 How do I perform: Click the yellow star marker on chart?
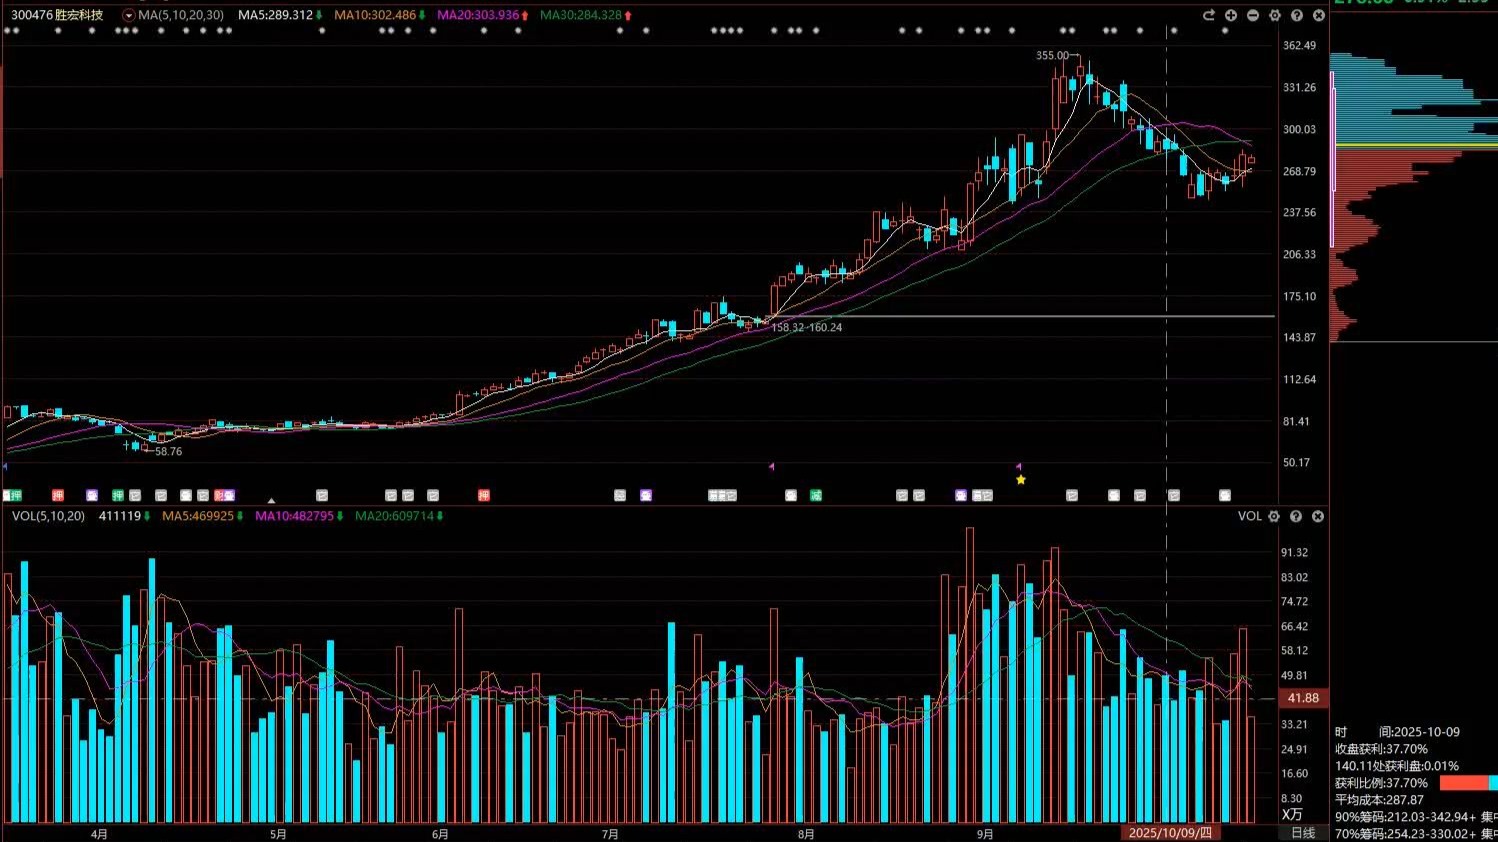point(1020,480)
